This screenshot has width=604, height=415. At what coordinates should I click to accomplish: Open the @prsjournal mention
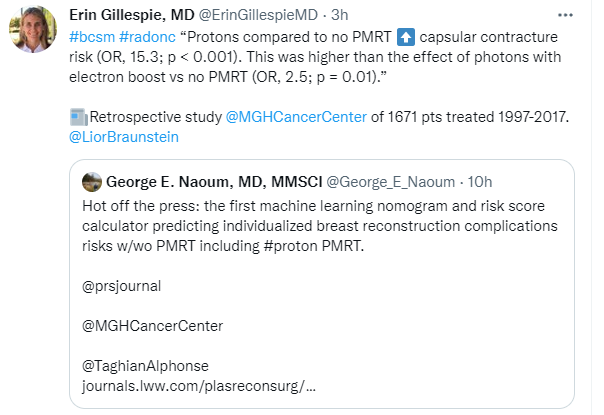(x=121, y=287)
